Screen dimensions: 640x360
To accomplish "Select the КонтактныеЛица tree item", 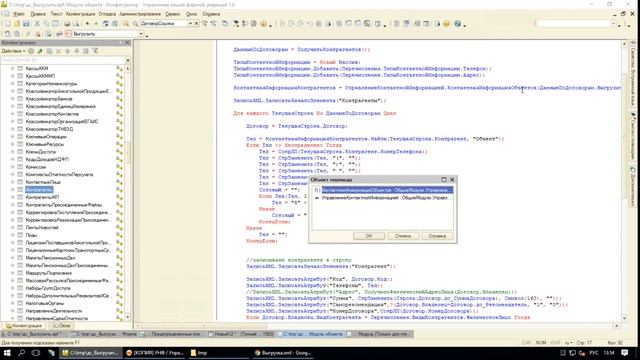I will [43, 182].
